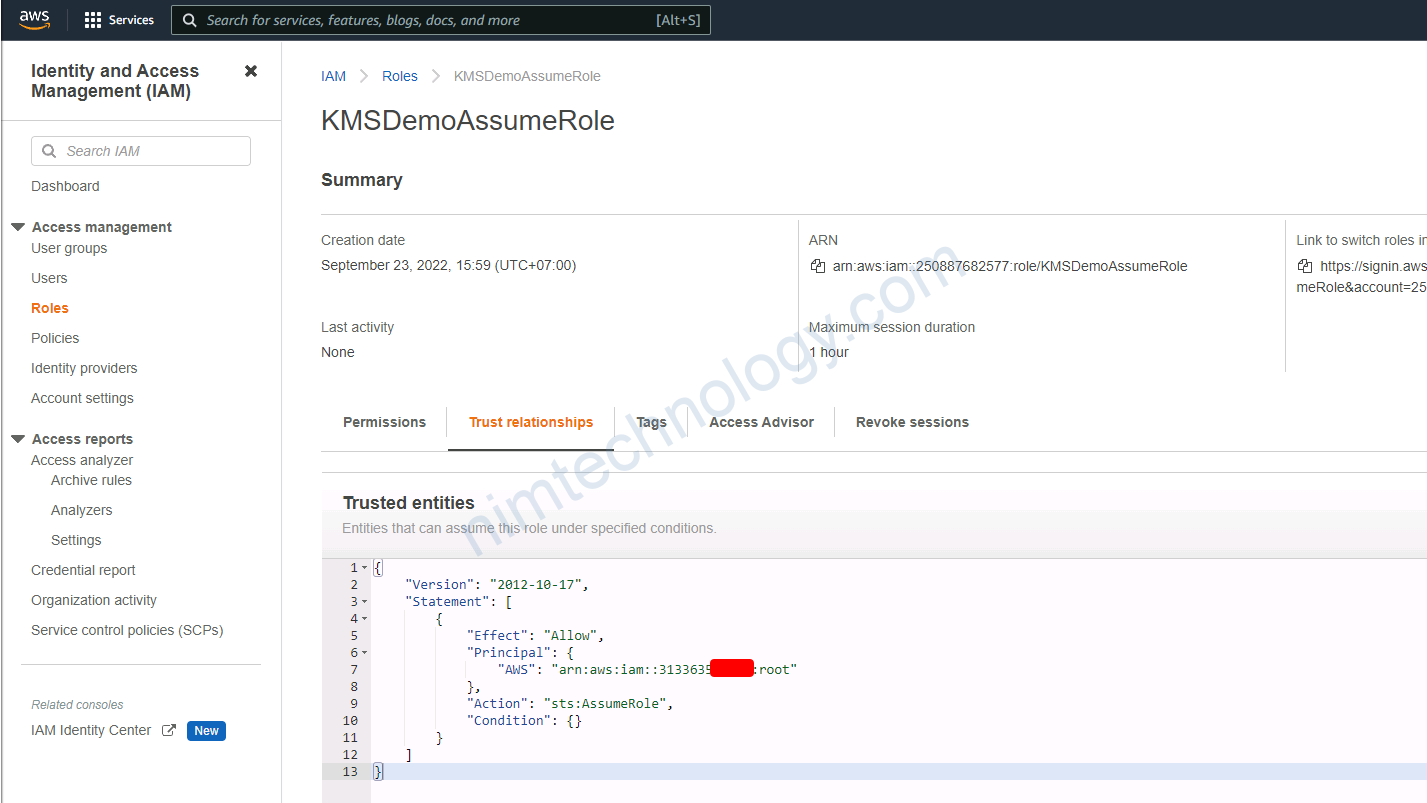Image resolution: width=1427 pixels, height=803 pixels.
Task: Open Access analyzer in sidebar
Action: click(x=82, y=460)
